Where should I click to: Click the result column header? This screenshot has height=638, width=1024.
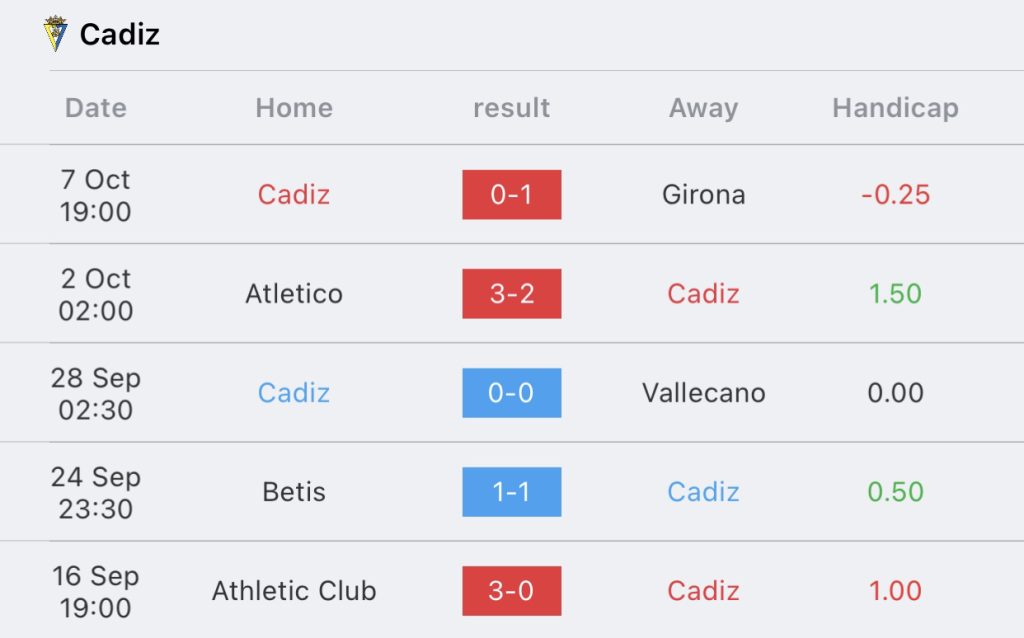(511, 108)
